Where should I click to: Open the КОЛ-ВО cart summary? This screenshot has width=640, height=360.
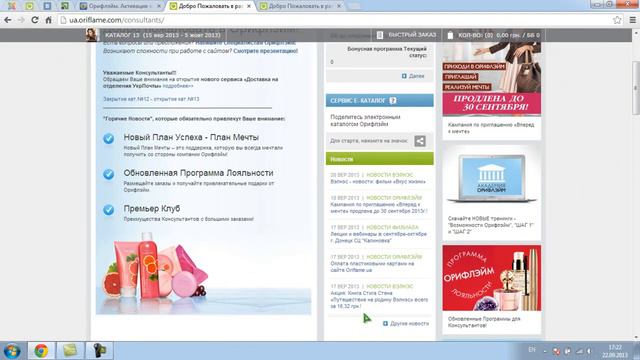tap(499, 35)
